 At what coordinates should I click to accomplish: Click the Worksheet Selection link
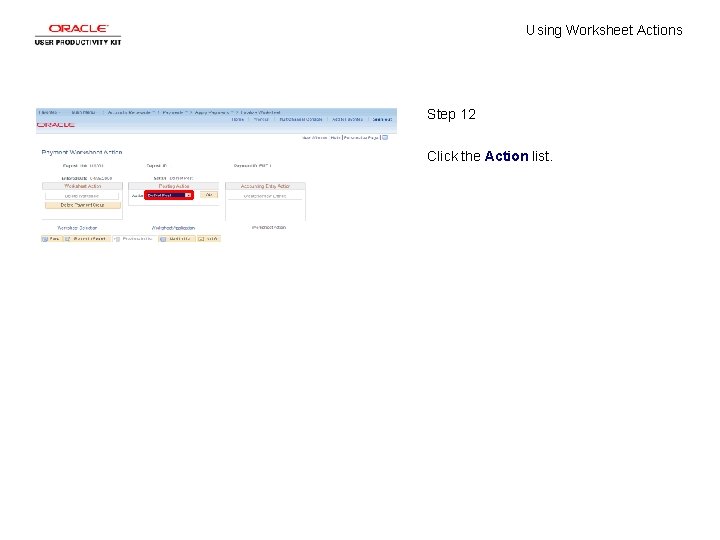[77, 228]
